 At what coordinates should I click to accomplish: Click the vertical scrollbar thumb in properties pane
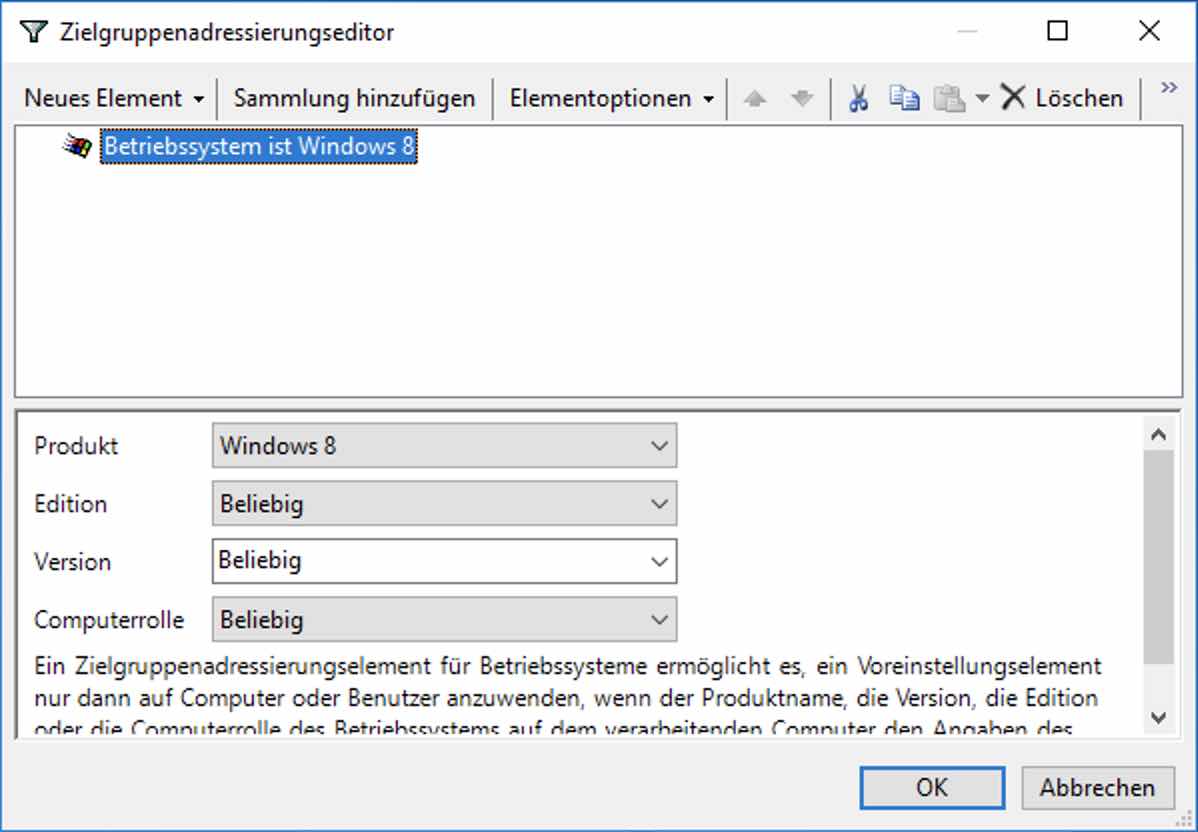point(1158,557)
